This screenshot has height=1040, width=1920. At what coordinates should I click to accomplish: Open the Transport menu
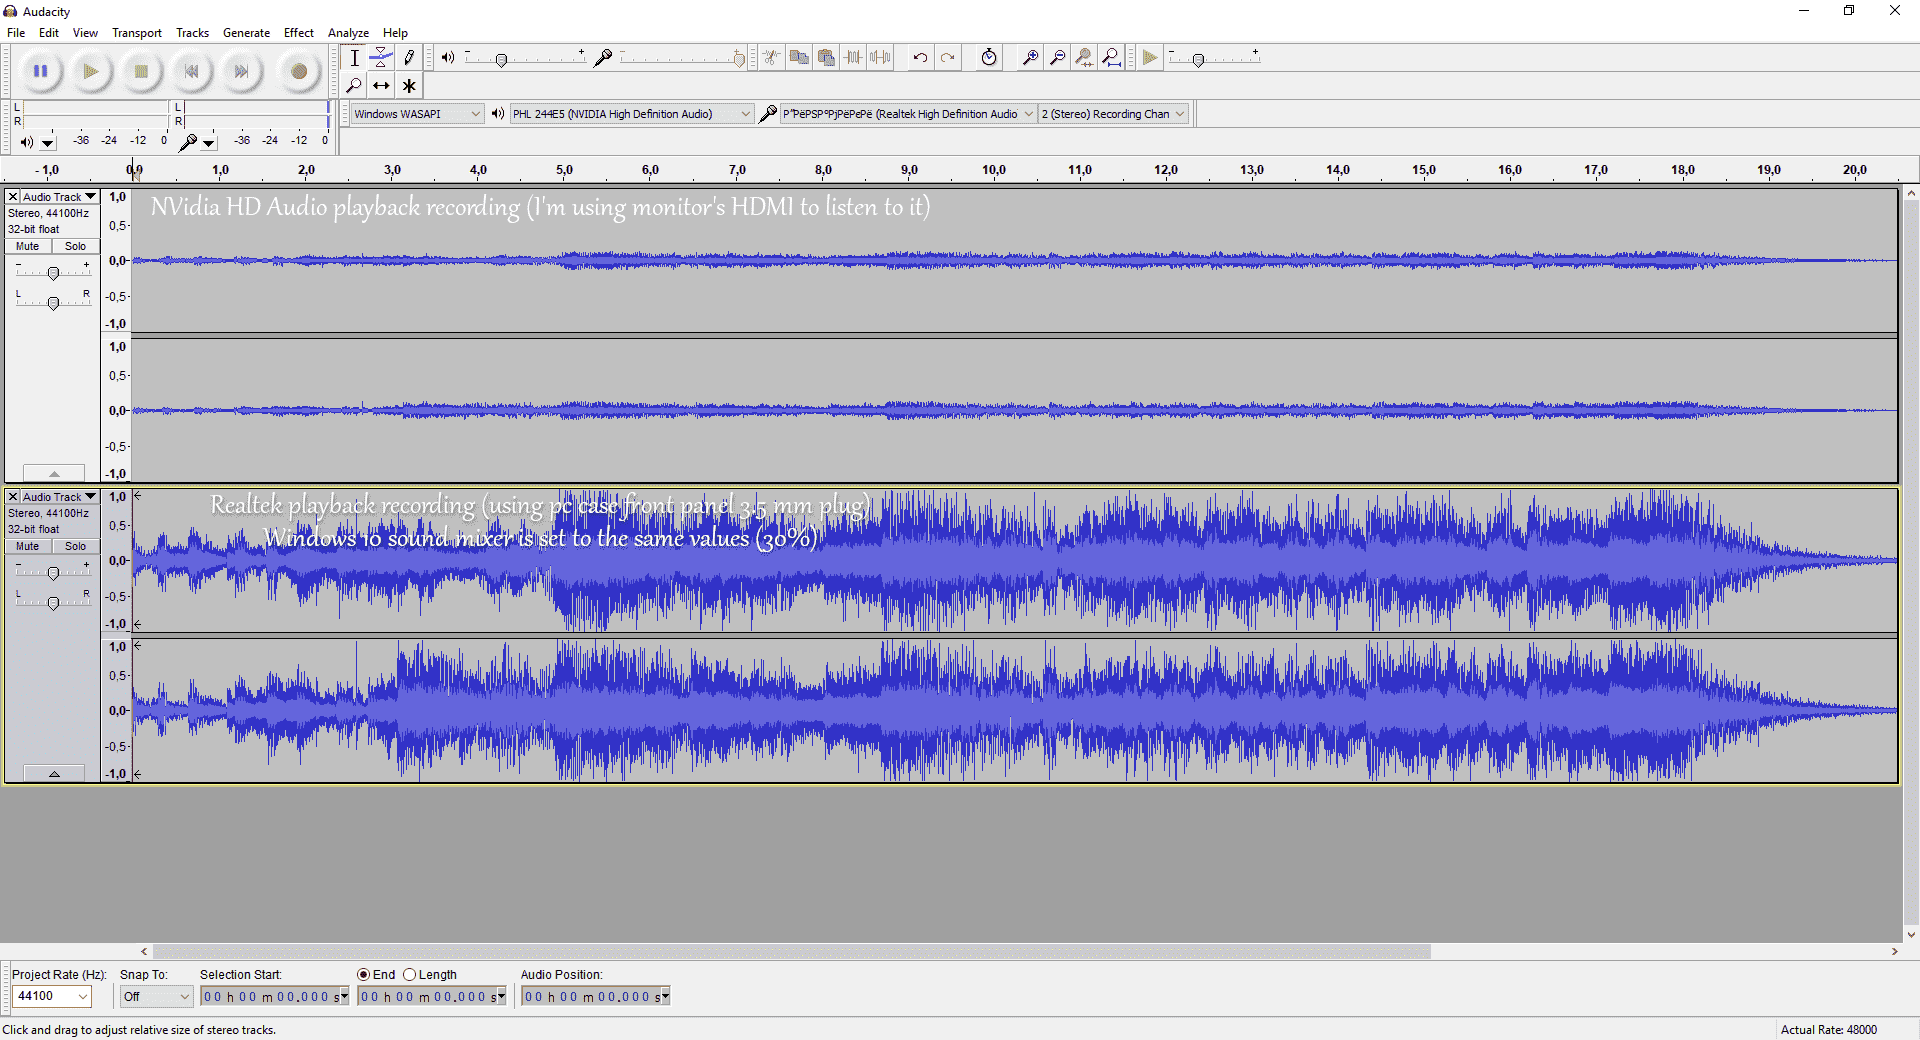coord(137,33)
